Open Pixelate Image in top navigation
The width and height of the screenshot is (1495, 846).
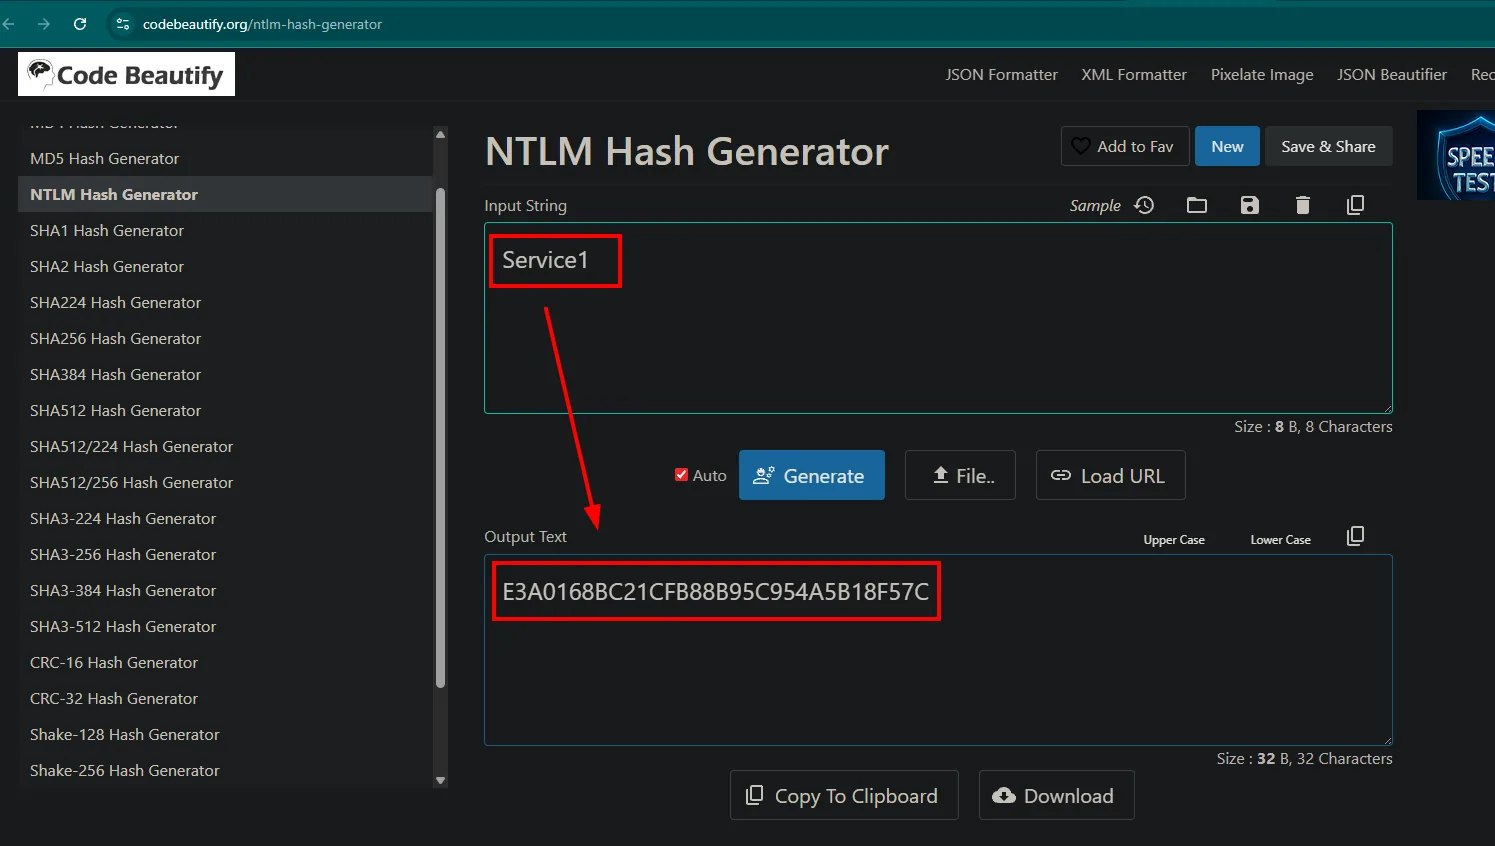[x=1262, y=74]
